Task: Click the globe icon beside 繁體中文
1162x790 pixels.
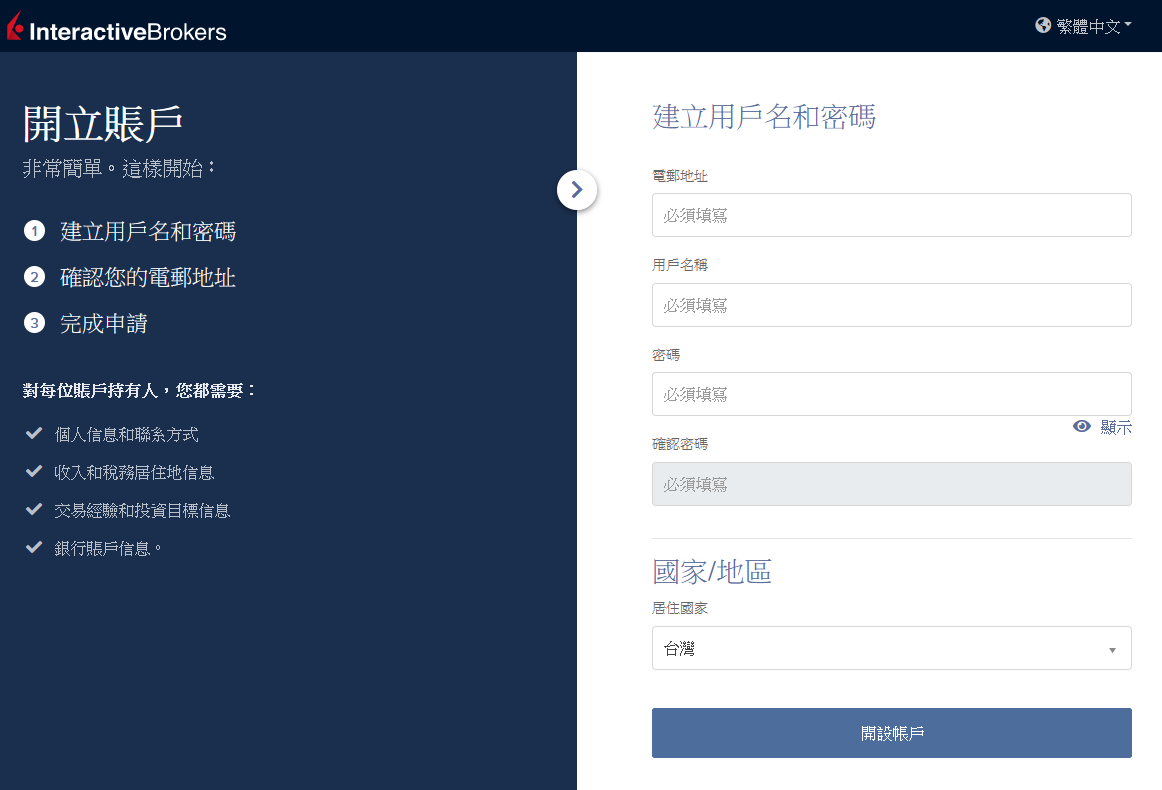Action: 1043,25
